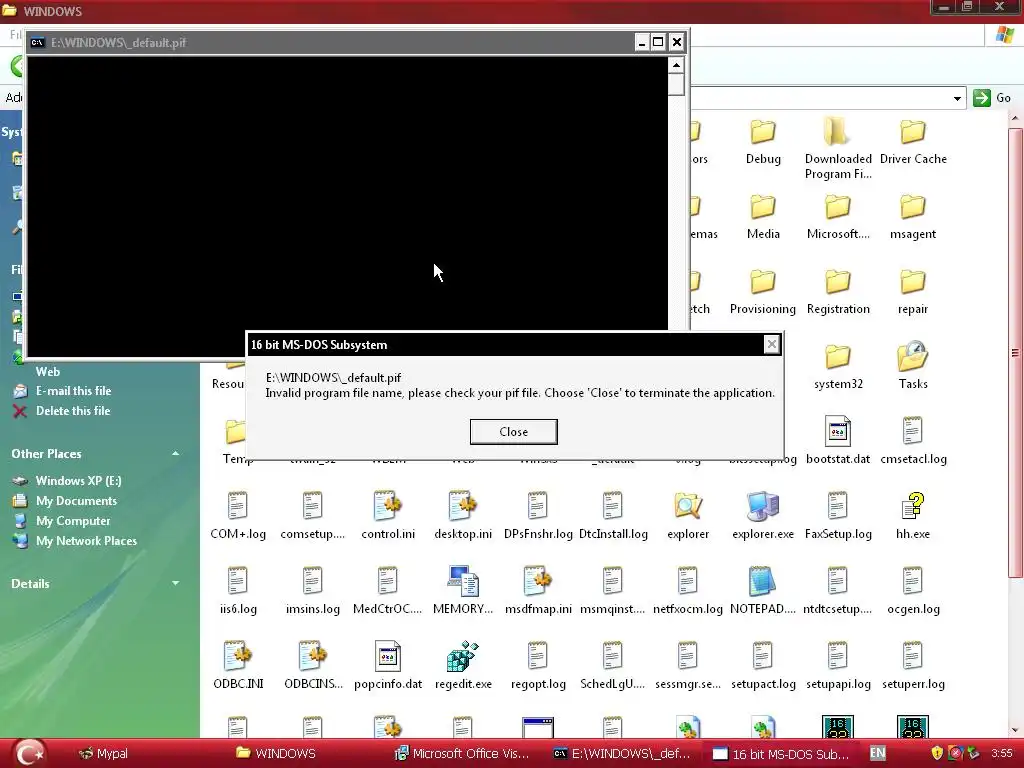Open the Start button on taskbar
Viewport: 1024px width, 768px height.
pyautogui.click(x=29, y=753)
